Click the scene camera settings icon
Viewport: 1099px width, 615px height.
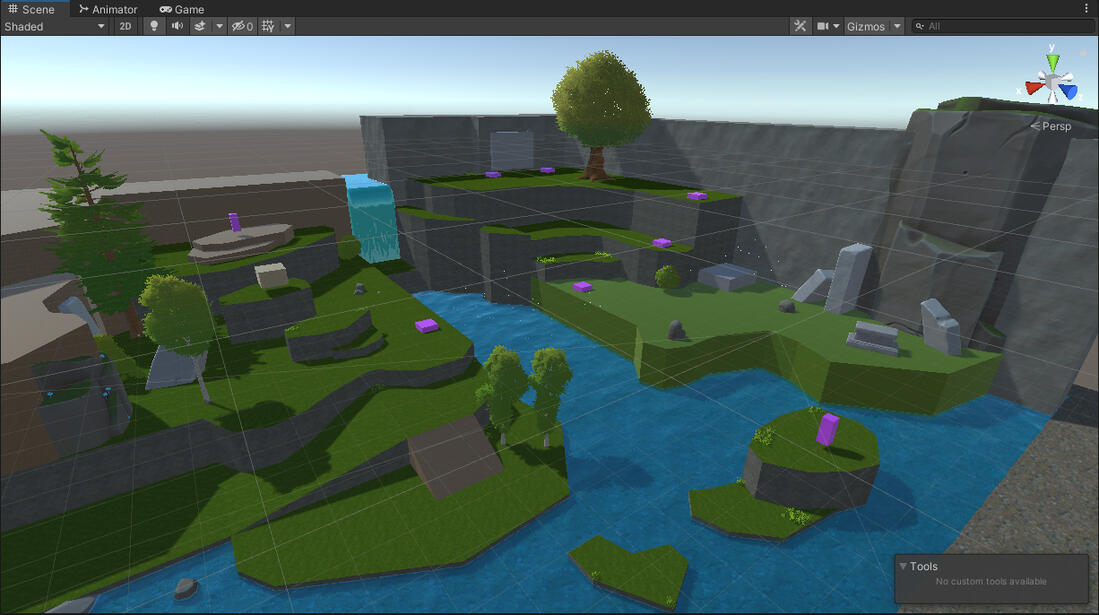tap(822, 26)
